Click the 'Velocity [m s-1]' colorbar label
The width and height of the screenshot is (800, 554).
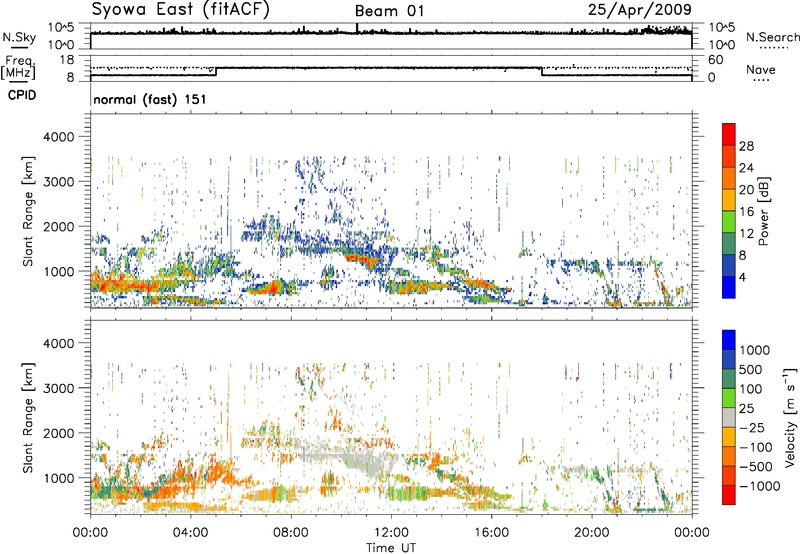click(790, 417)
